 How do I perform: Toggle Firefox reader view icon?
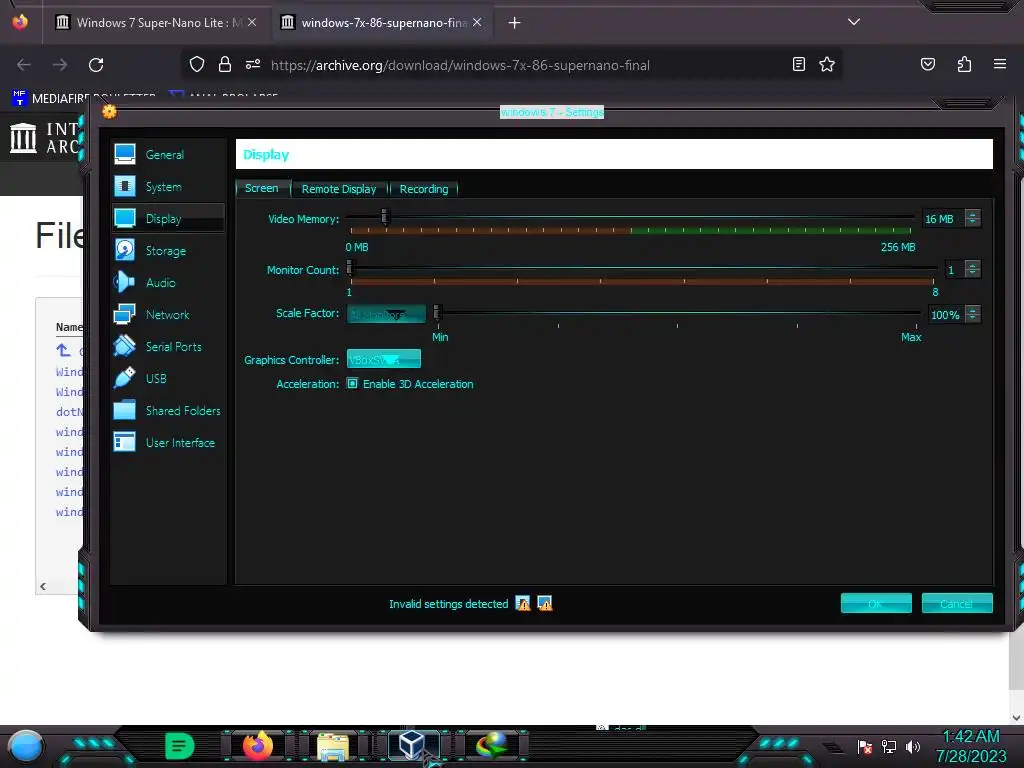tap(799, 64)
